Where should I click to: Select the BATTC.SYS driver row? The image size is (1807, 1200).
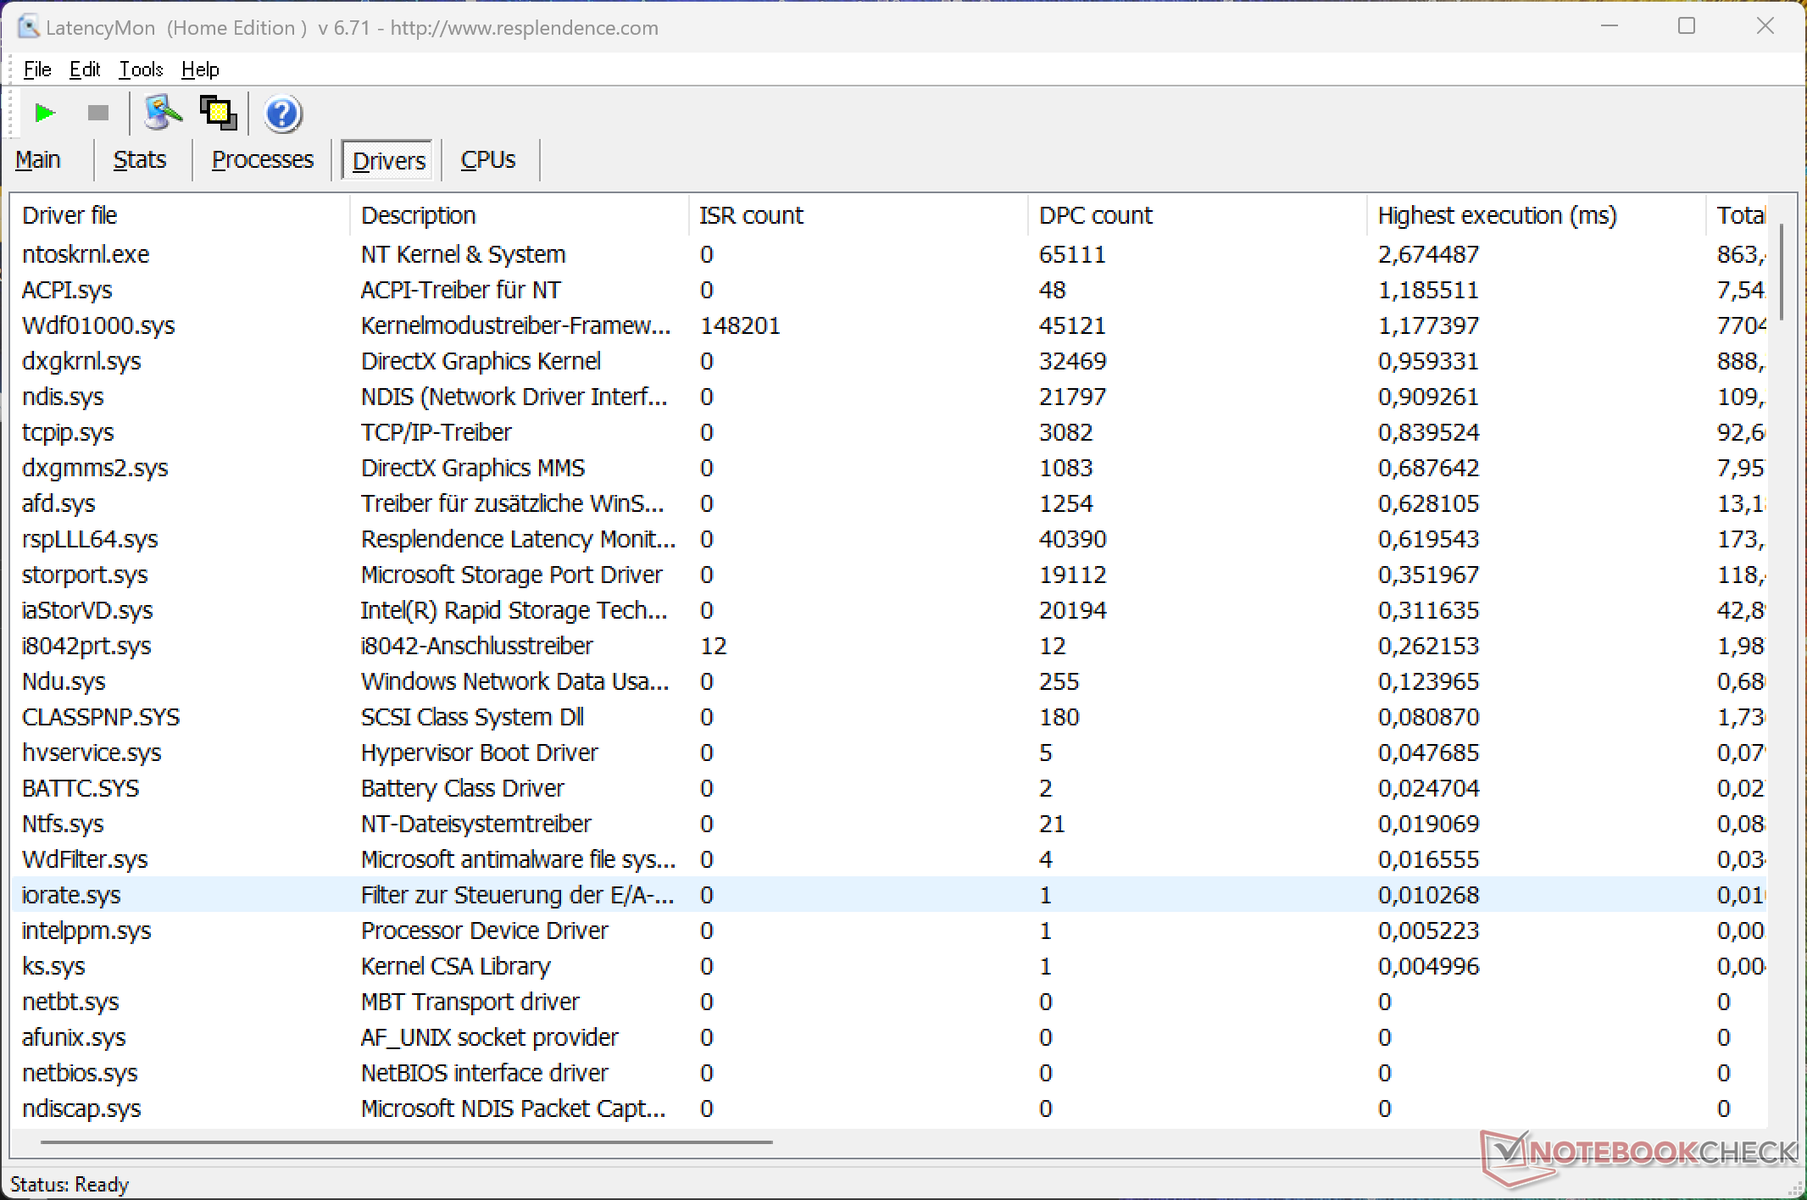point(889,788)
